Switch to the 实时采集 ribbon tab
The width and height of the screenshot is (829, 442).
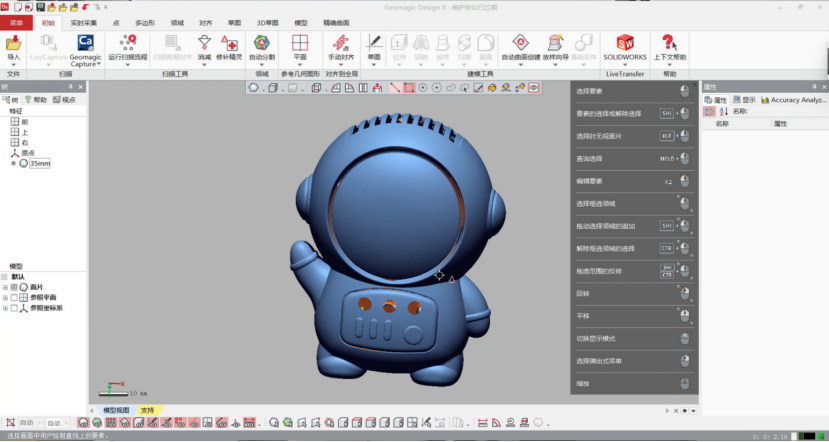point(84,23)
